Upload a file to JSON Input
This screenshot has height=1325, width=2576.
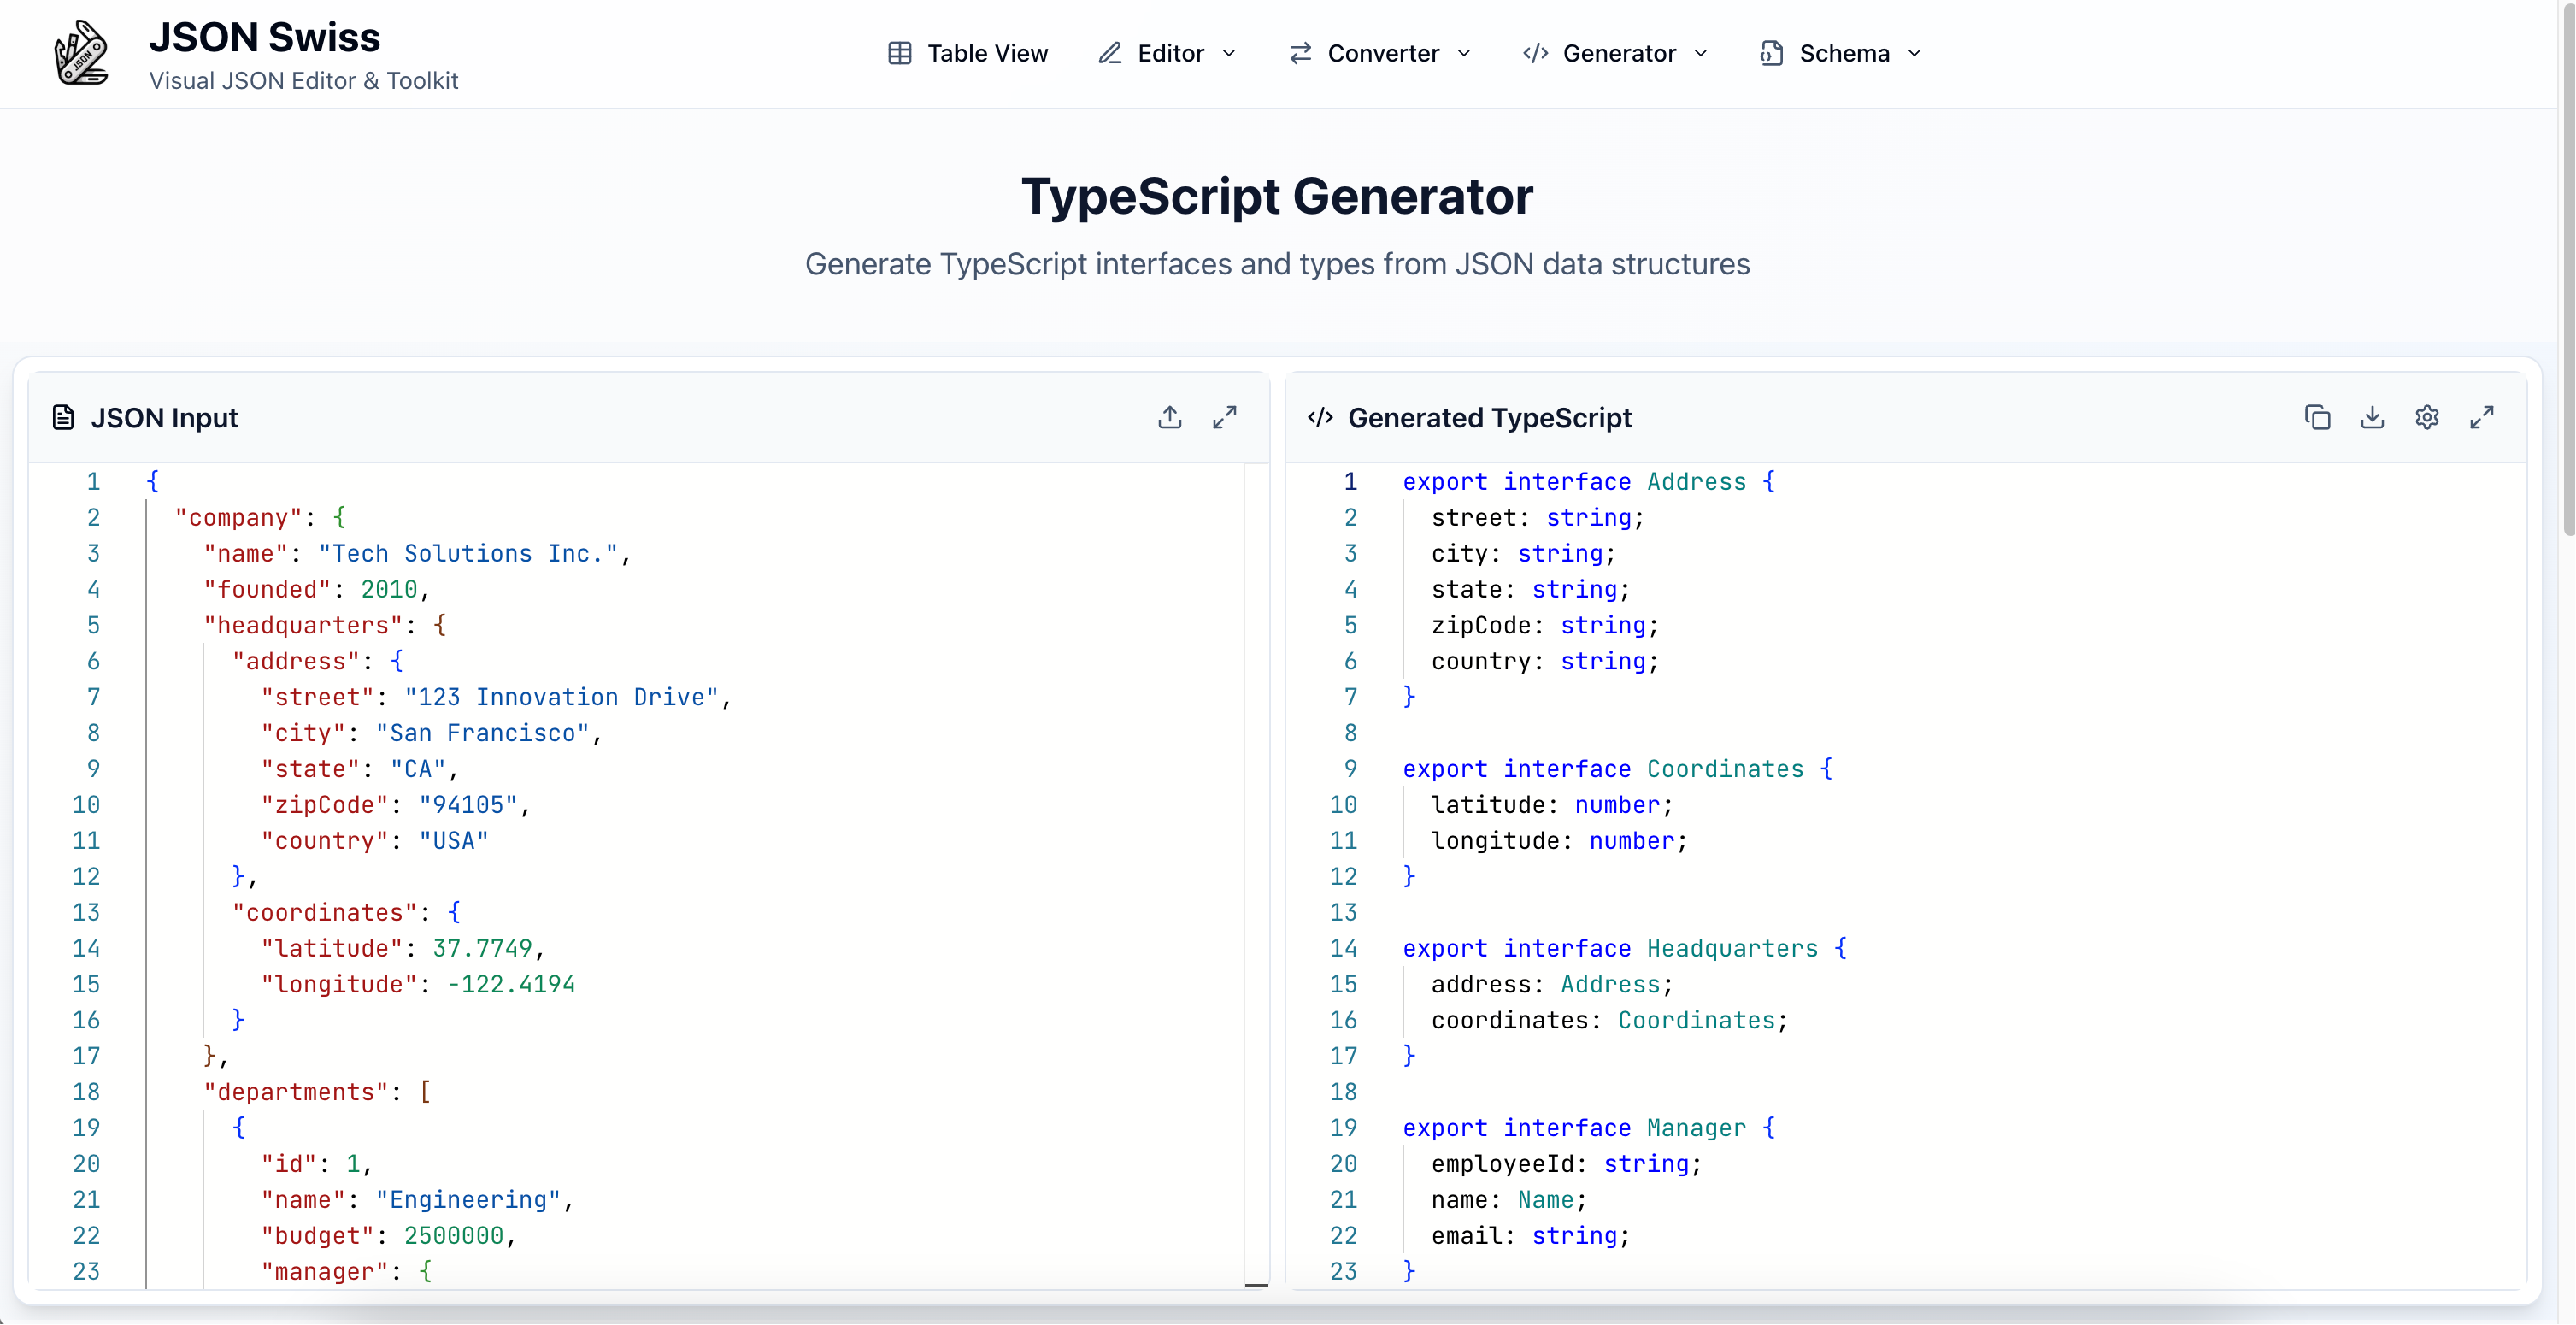tap(1169, 418)
